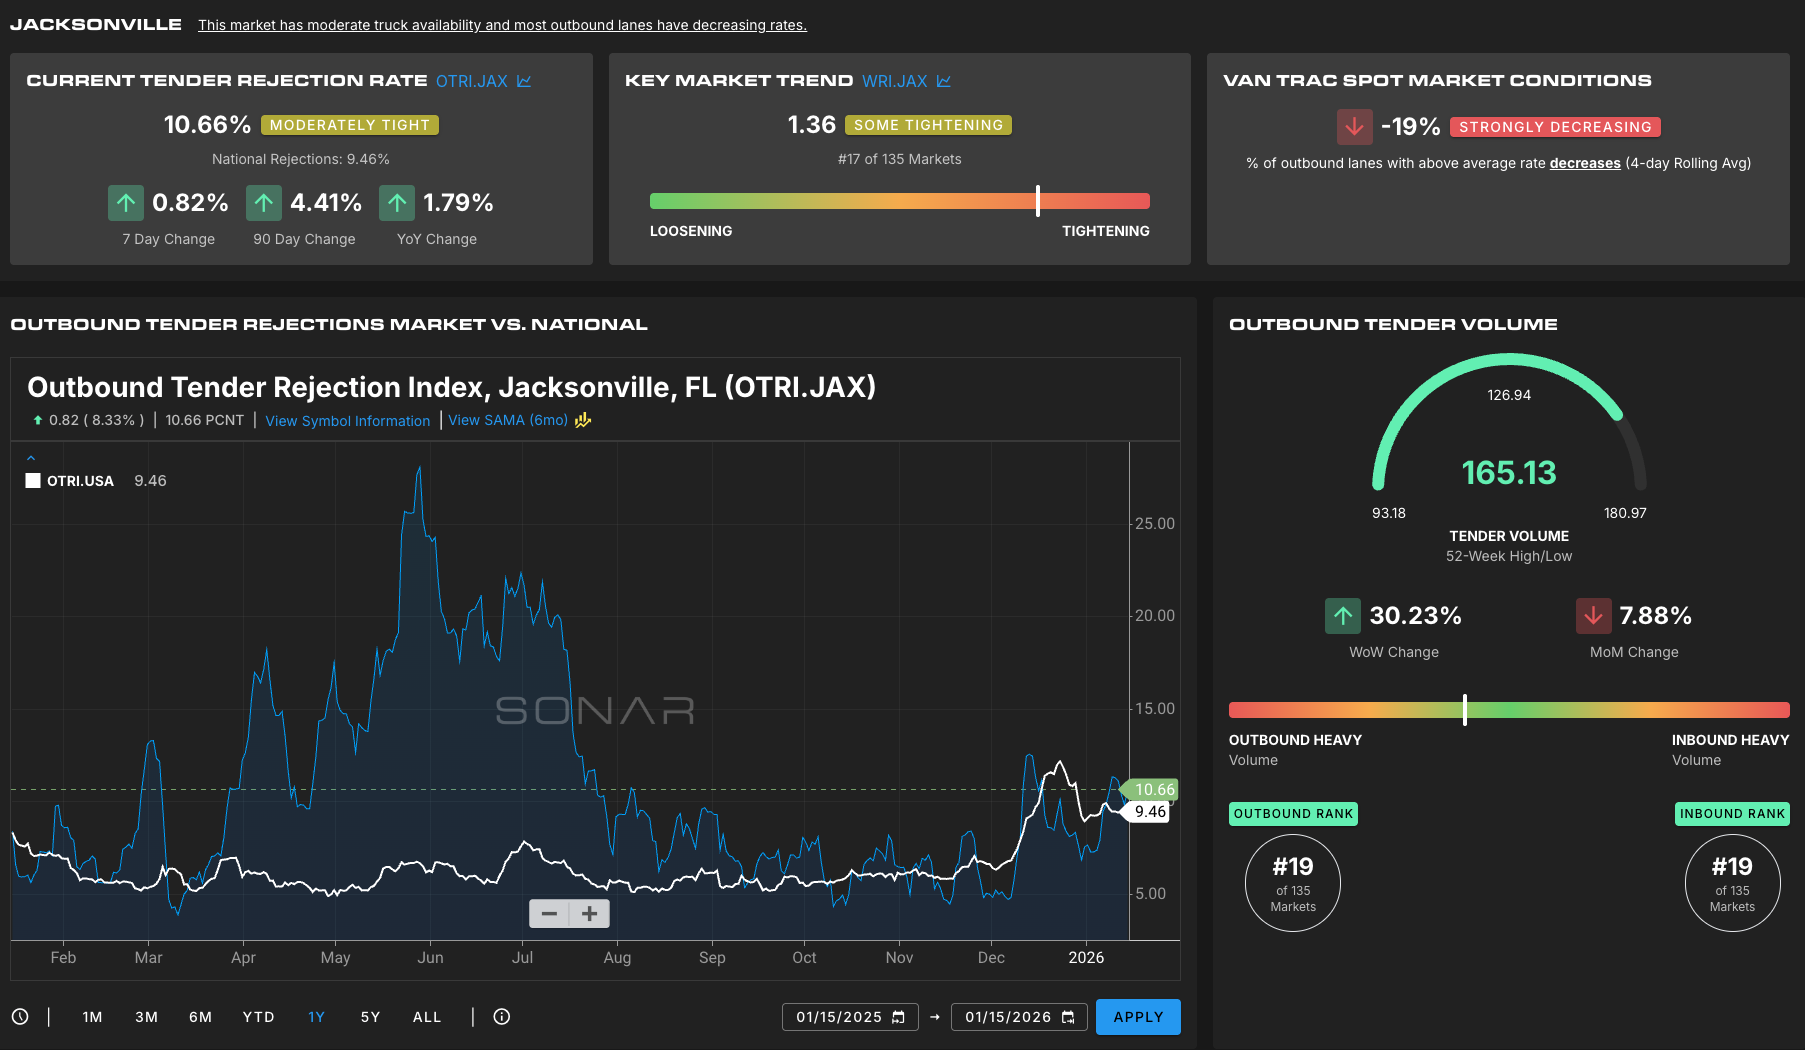1805x1050 pixels.
Task: Click the market summary sentence link at top
Action: pos(502,25)
